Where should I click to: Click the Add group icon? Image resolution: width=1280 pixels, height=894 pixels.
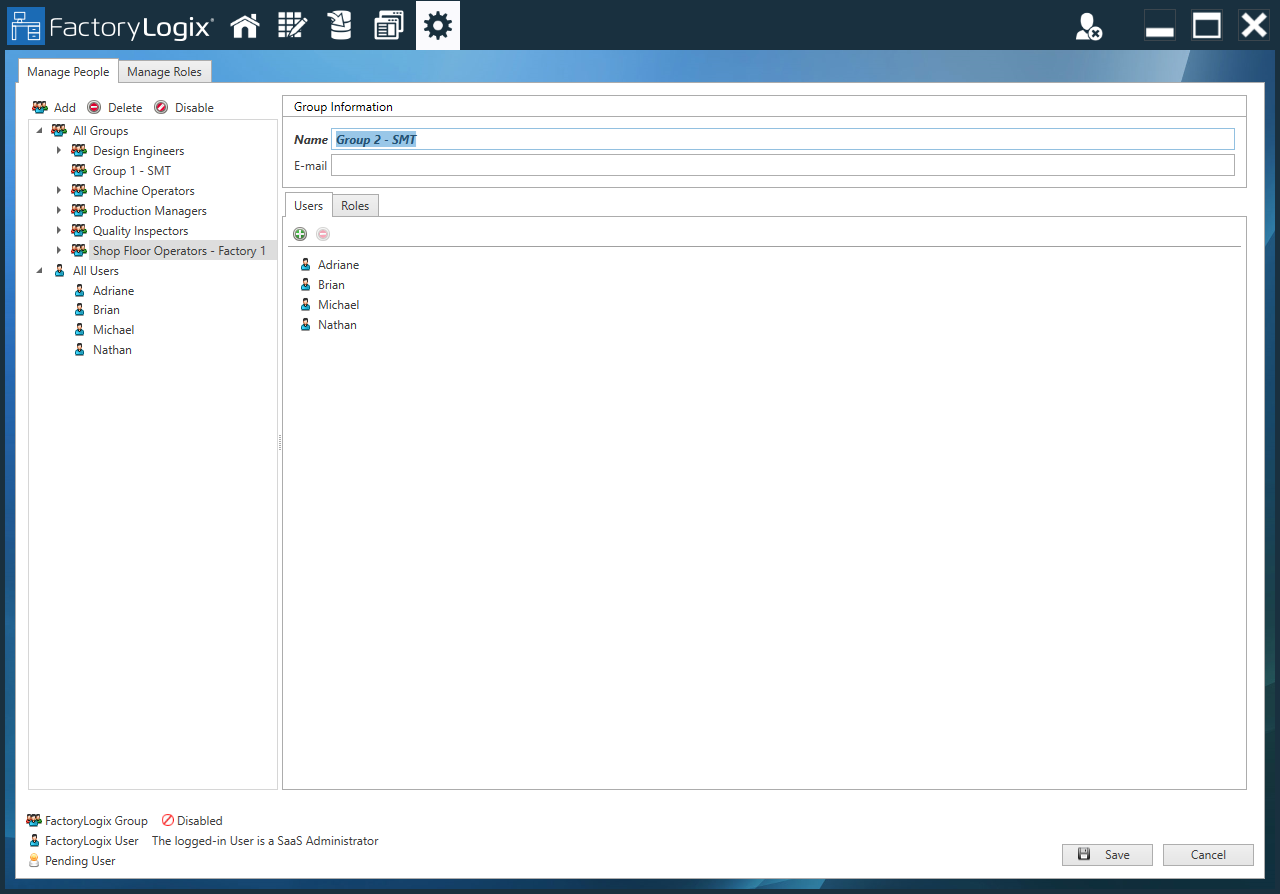40,107
